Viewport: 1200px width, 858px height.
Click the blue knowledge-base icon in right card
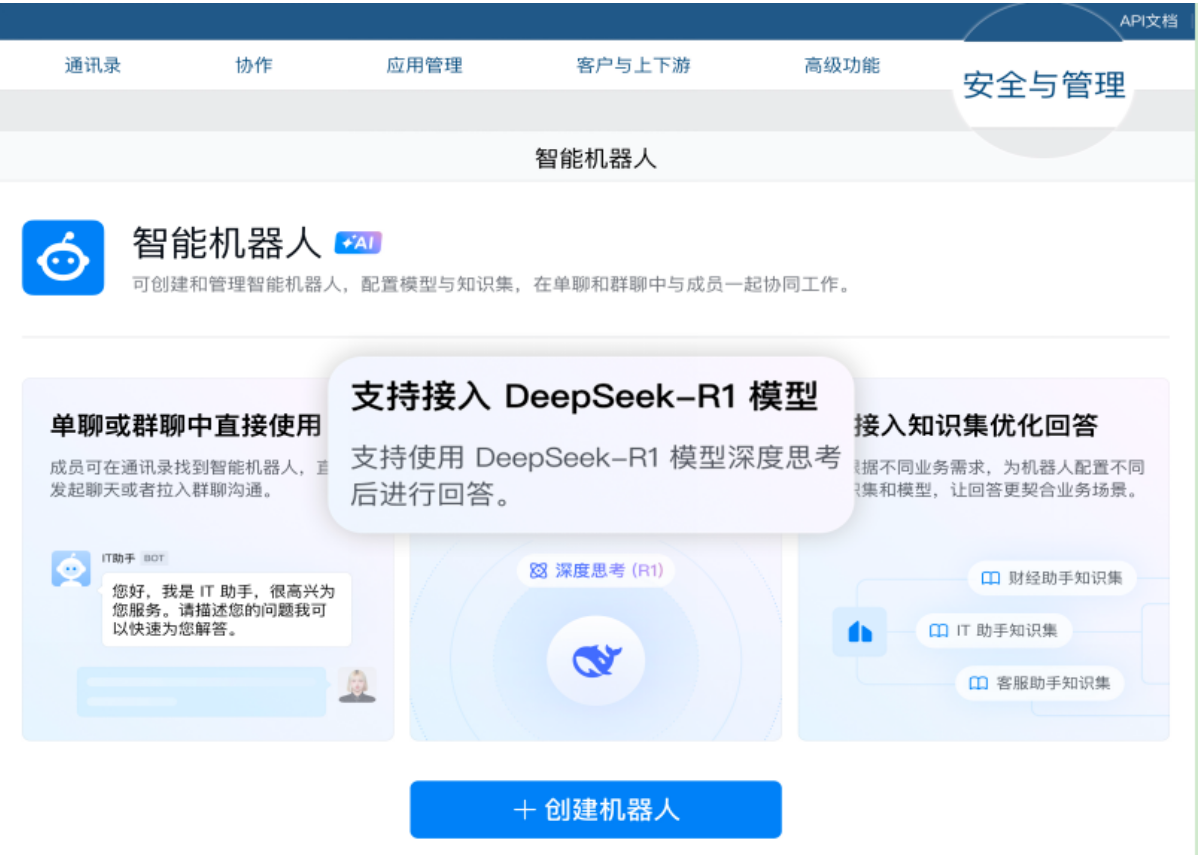coord(859,632)
